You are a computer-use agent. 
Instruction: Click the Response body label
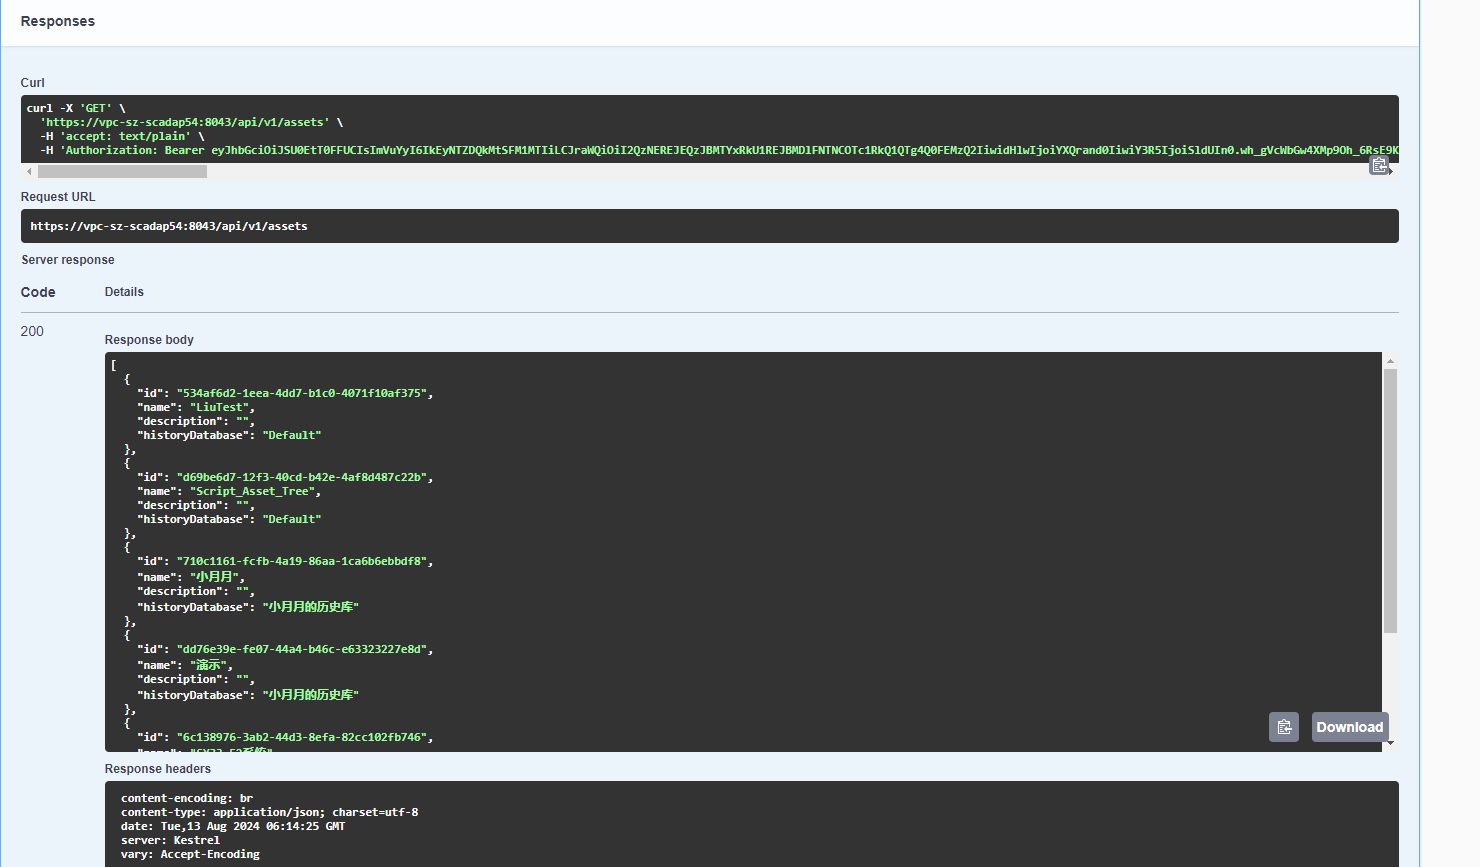click(148, 339)
